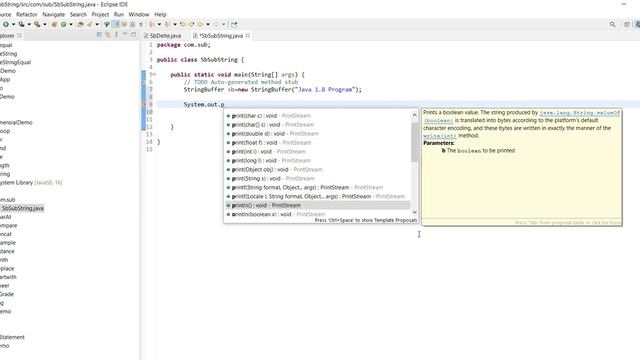Select printf(String format, Object... args) proposal

tap(318, 187)
